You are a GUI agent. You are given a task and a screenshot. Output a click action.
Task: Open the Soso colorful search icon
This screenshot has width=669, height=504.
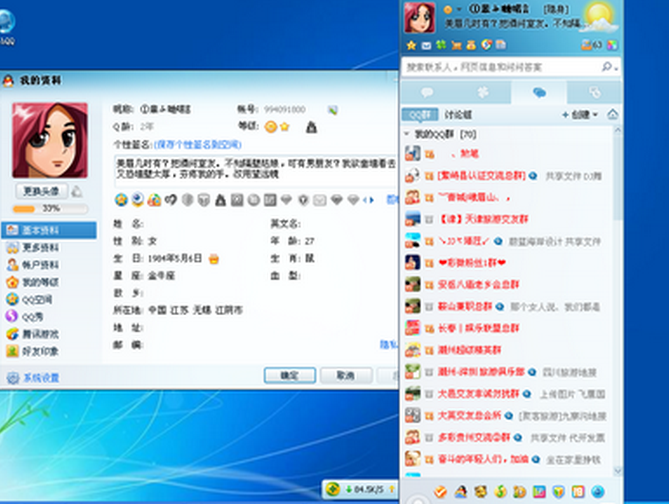pos(486,44)
